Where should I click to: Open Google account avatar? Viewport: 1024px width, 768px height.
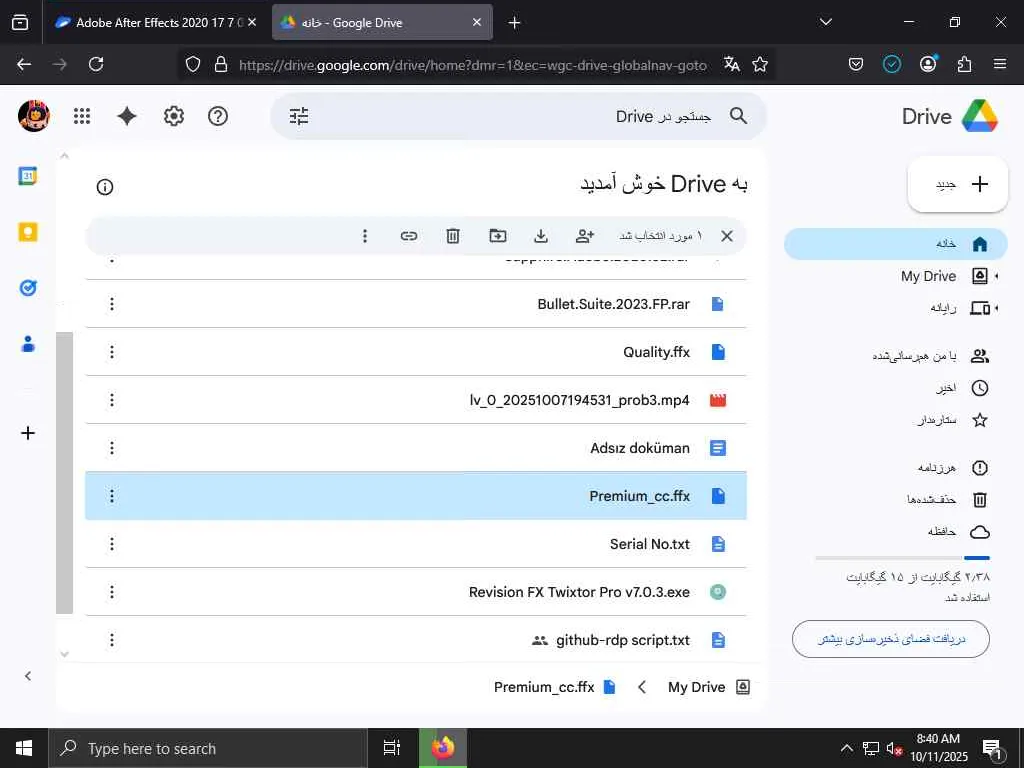point(33,116)
